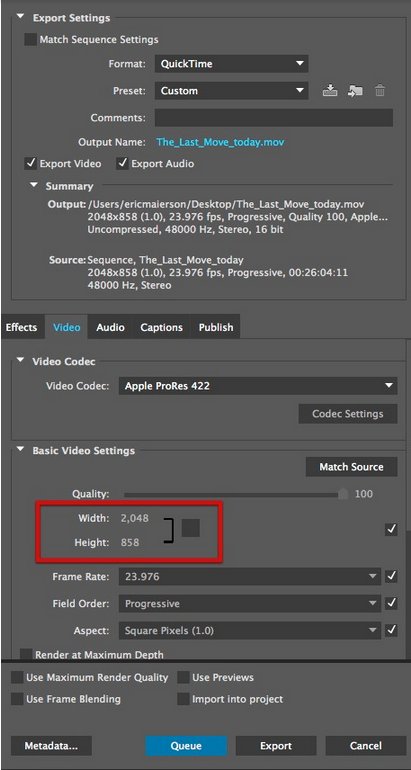Toggle the Field Order match source checkbox
This screenshot has width=411, height=770.
[x=391, y=603]
